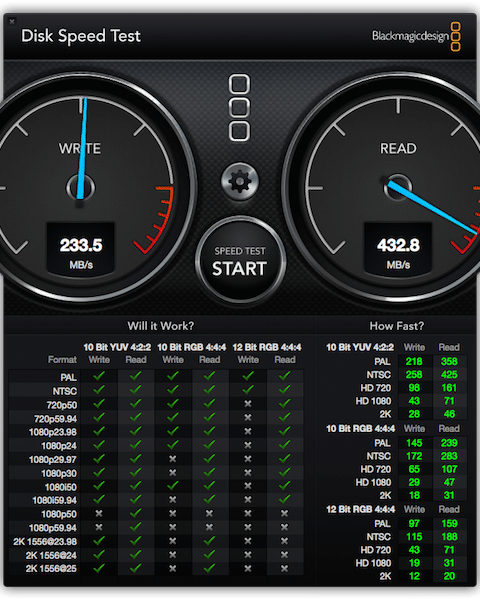
Task: Click the "Will it Work?" heading
Action: 161,326
